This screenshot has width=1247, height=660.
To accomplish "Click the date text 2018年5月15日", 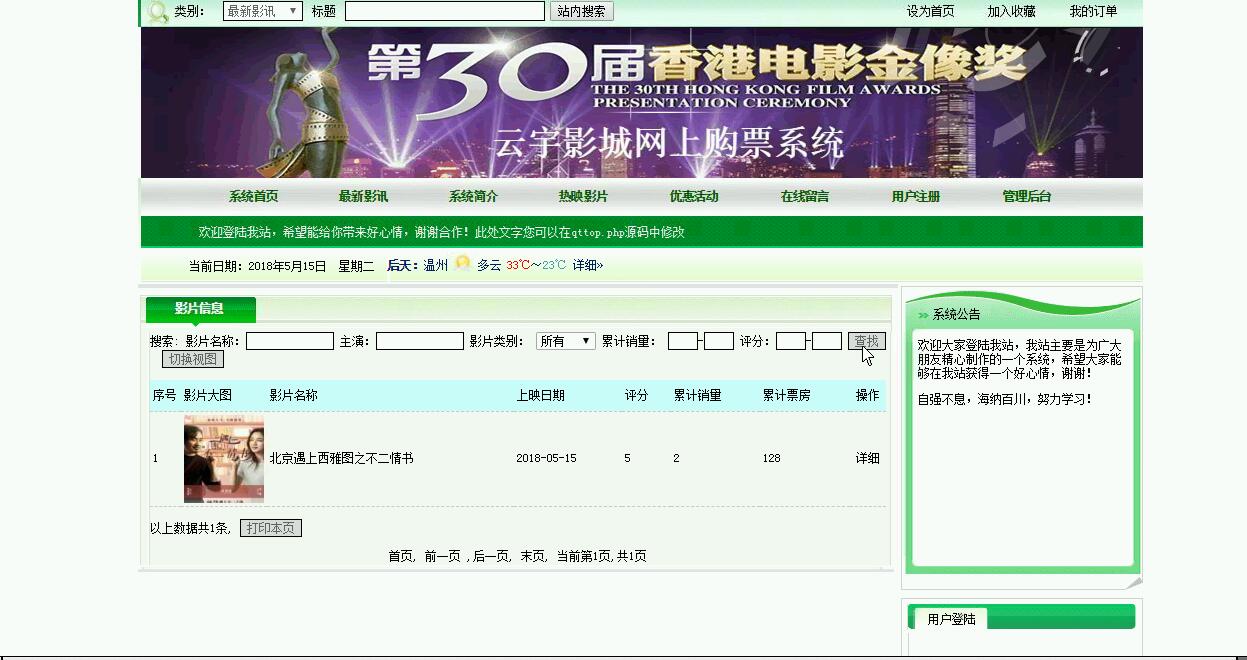I will [x=287, y=266].
